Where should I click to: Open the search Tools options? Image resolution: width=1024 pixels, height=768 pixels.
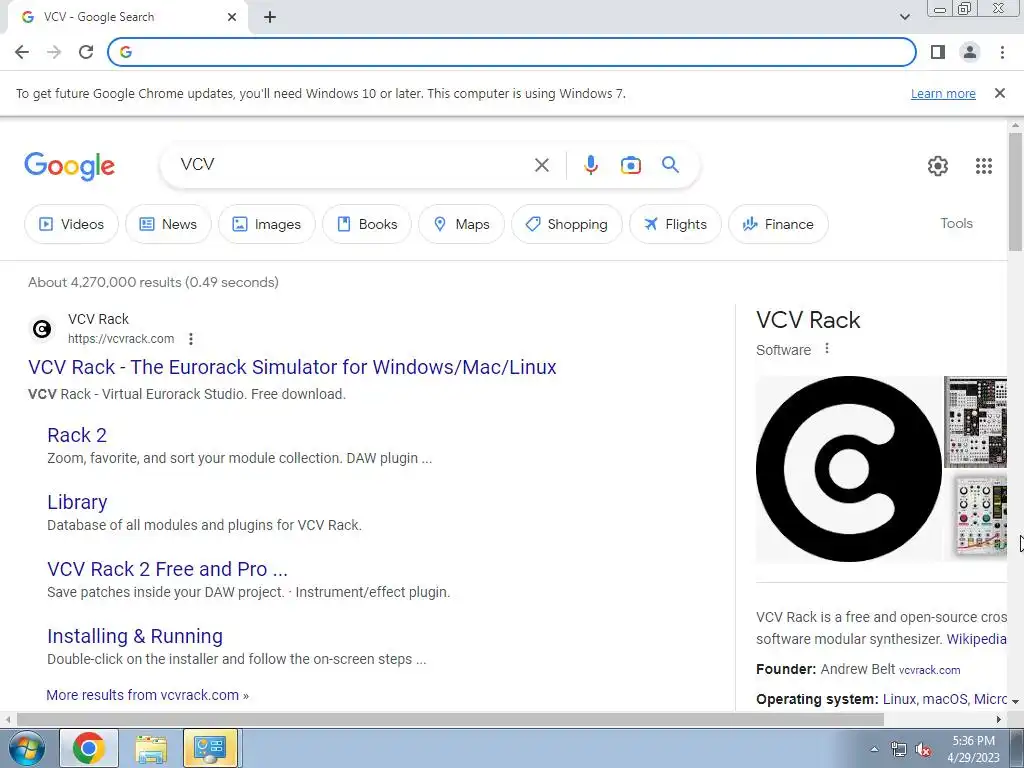coord(956,223)
